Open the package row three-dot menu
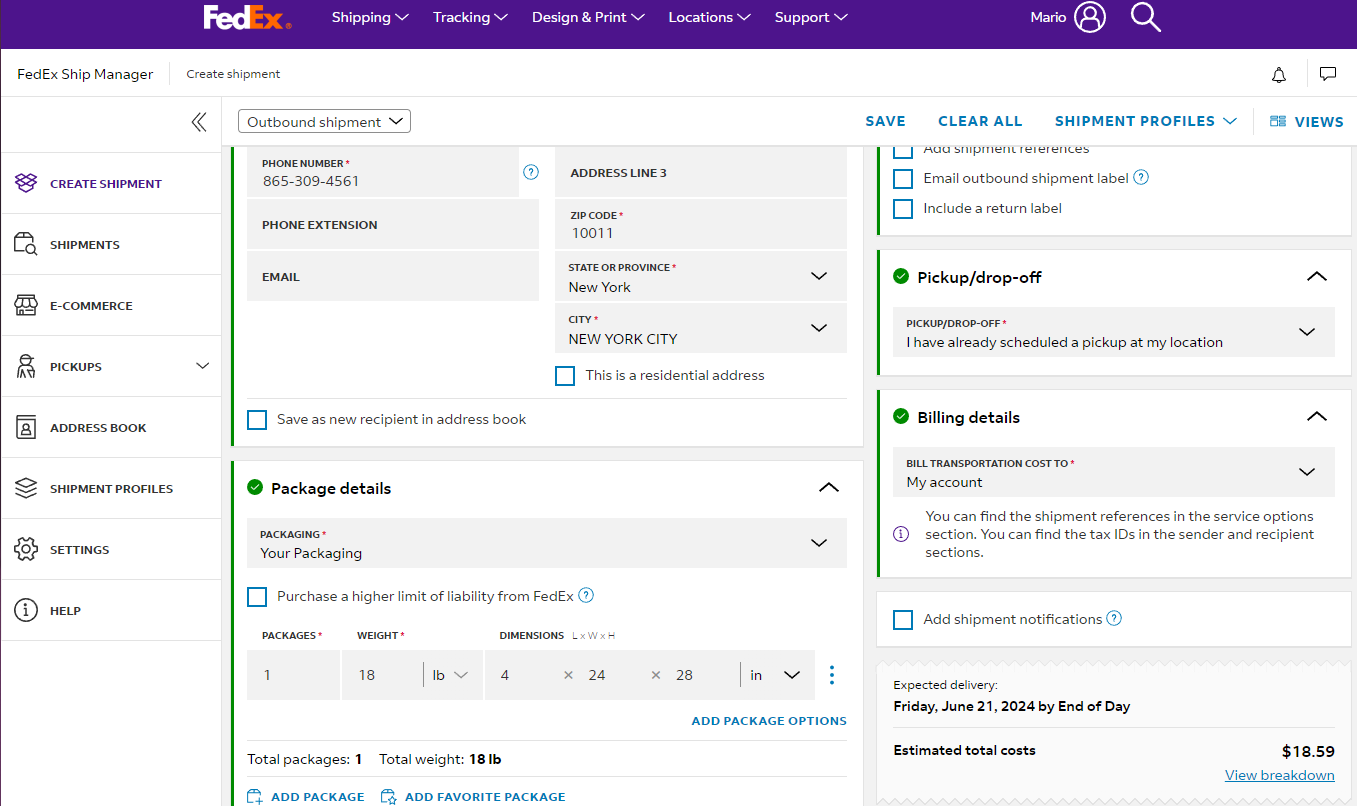Image resolution: width=1357 pixels, height=806 pixels. click(x=832, y=675)
